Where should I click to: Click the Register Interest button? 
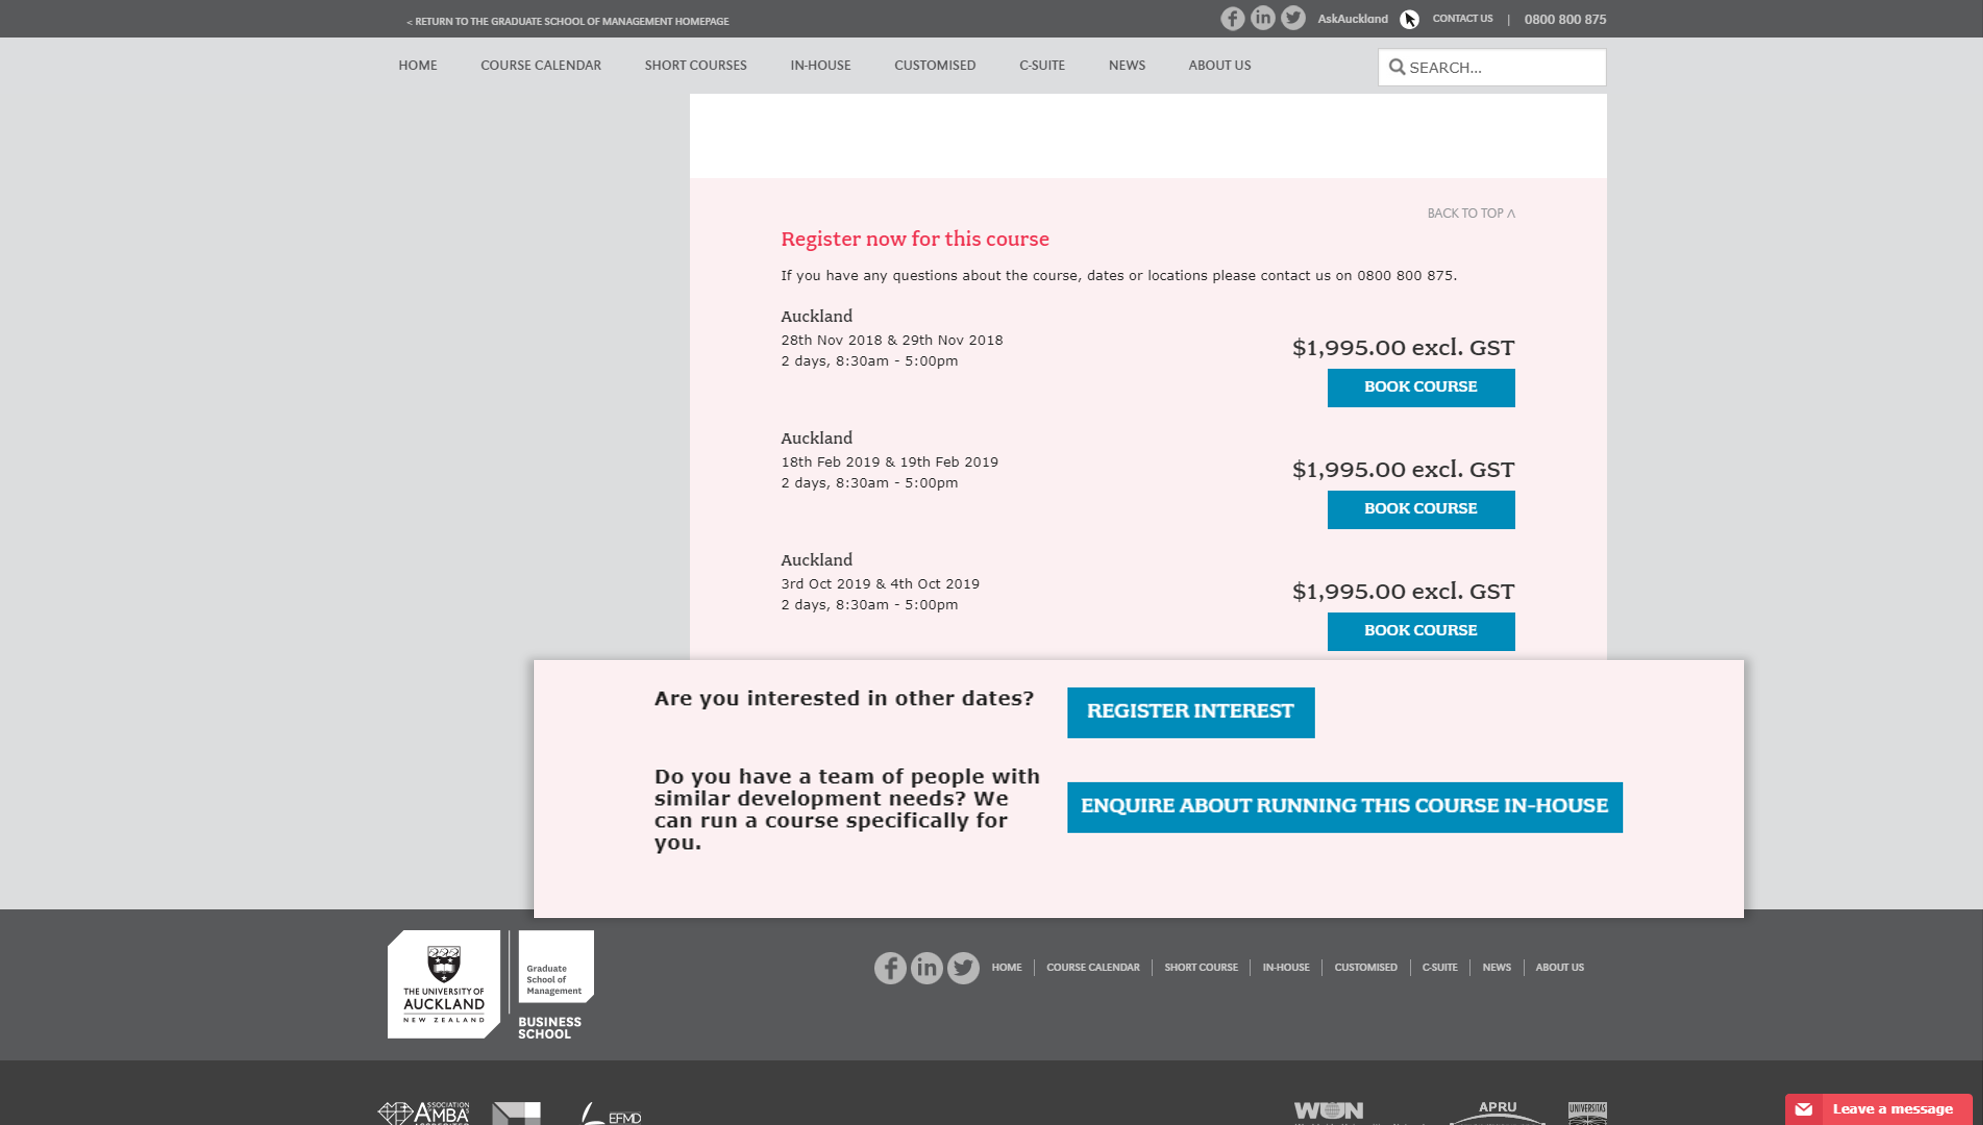click(x=1190, y=712)
